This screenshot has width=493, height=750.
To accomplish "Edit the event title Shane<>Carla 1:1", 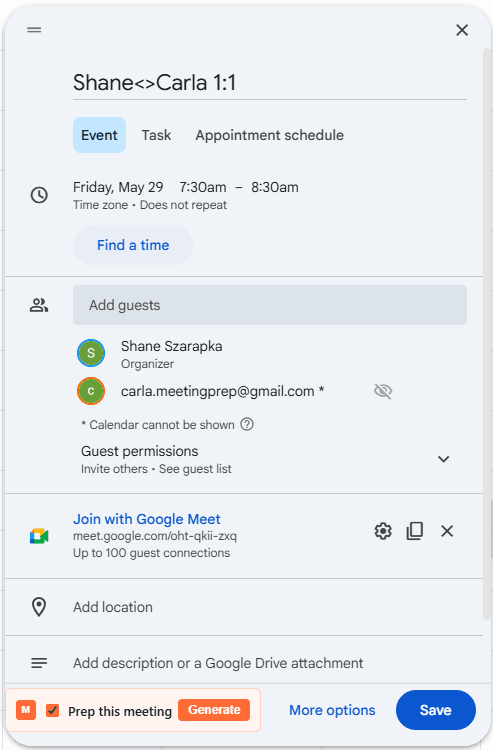I will click(x=270, y=83).
